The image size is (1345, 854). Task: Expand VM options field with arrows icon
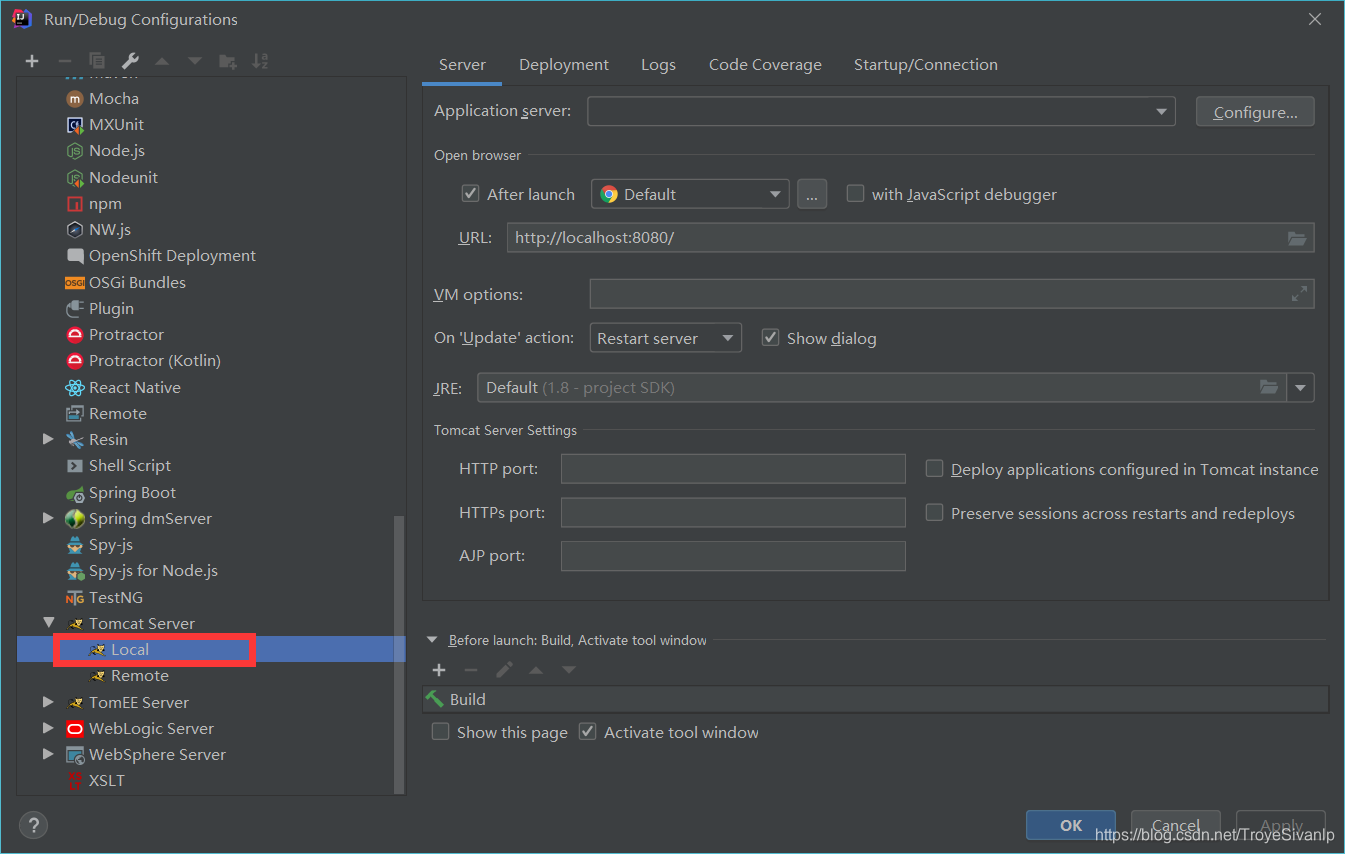pyautogui.click(x=1299, y=294)
